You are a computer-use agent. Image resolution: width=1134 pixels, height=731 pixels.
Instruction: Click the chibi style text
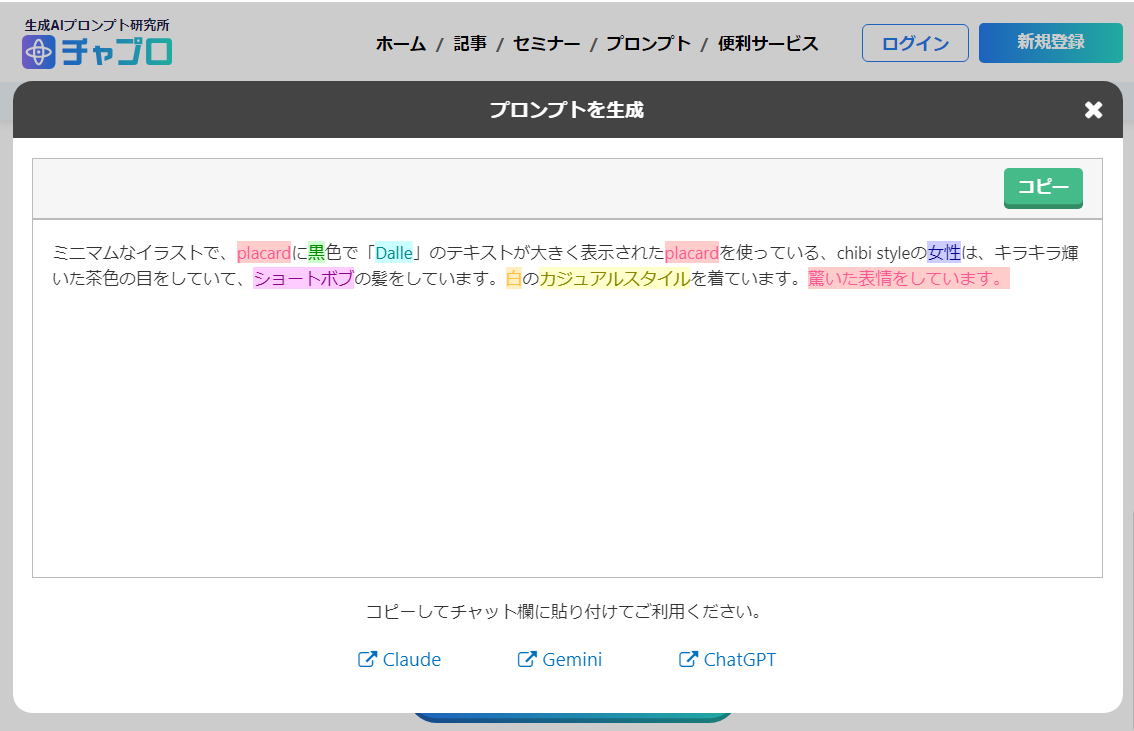click(x=873, y=253)
